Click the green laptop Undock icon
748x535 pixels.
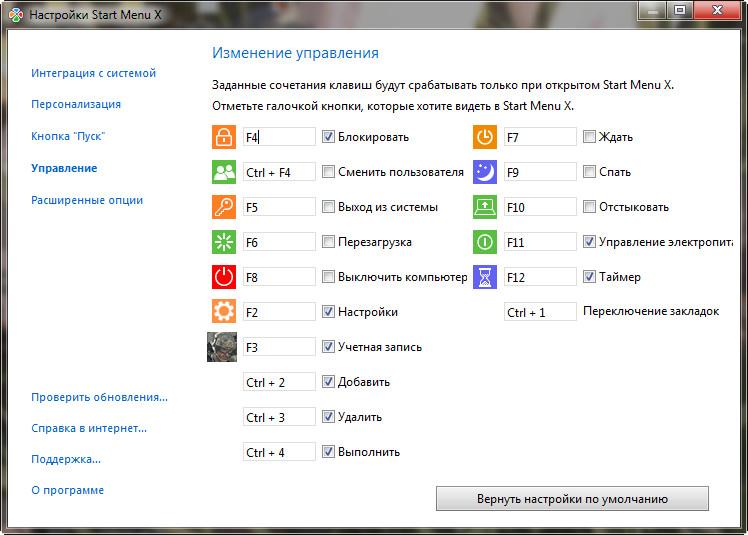pyautogui.click(x=485, y=207)
